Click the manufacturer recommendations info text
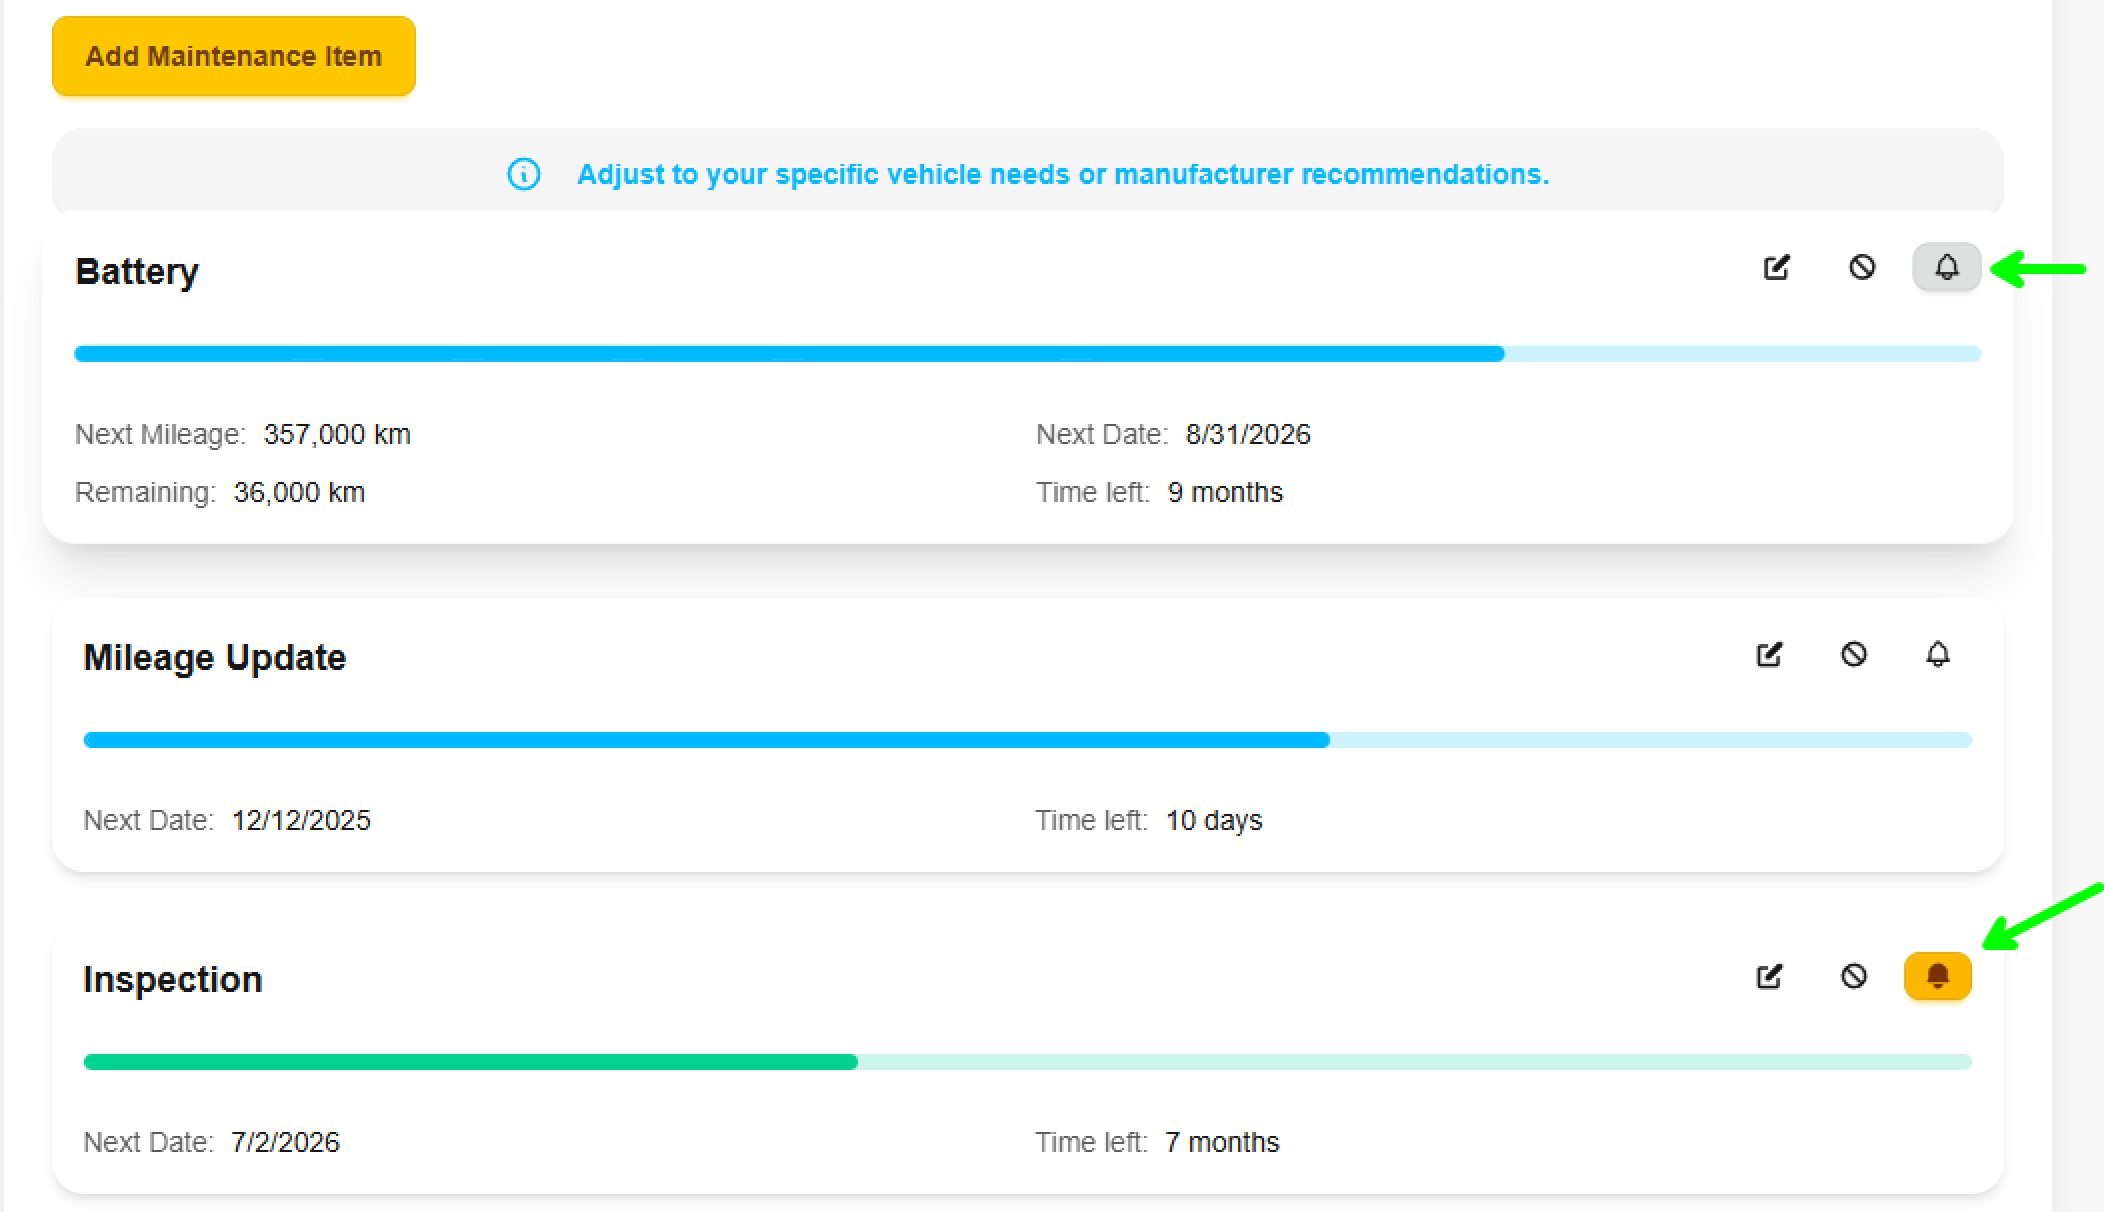The width and height of the screenshot is (2104, 1212). [x=1062, y=174]
